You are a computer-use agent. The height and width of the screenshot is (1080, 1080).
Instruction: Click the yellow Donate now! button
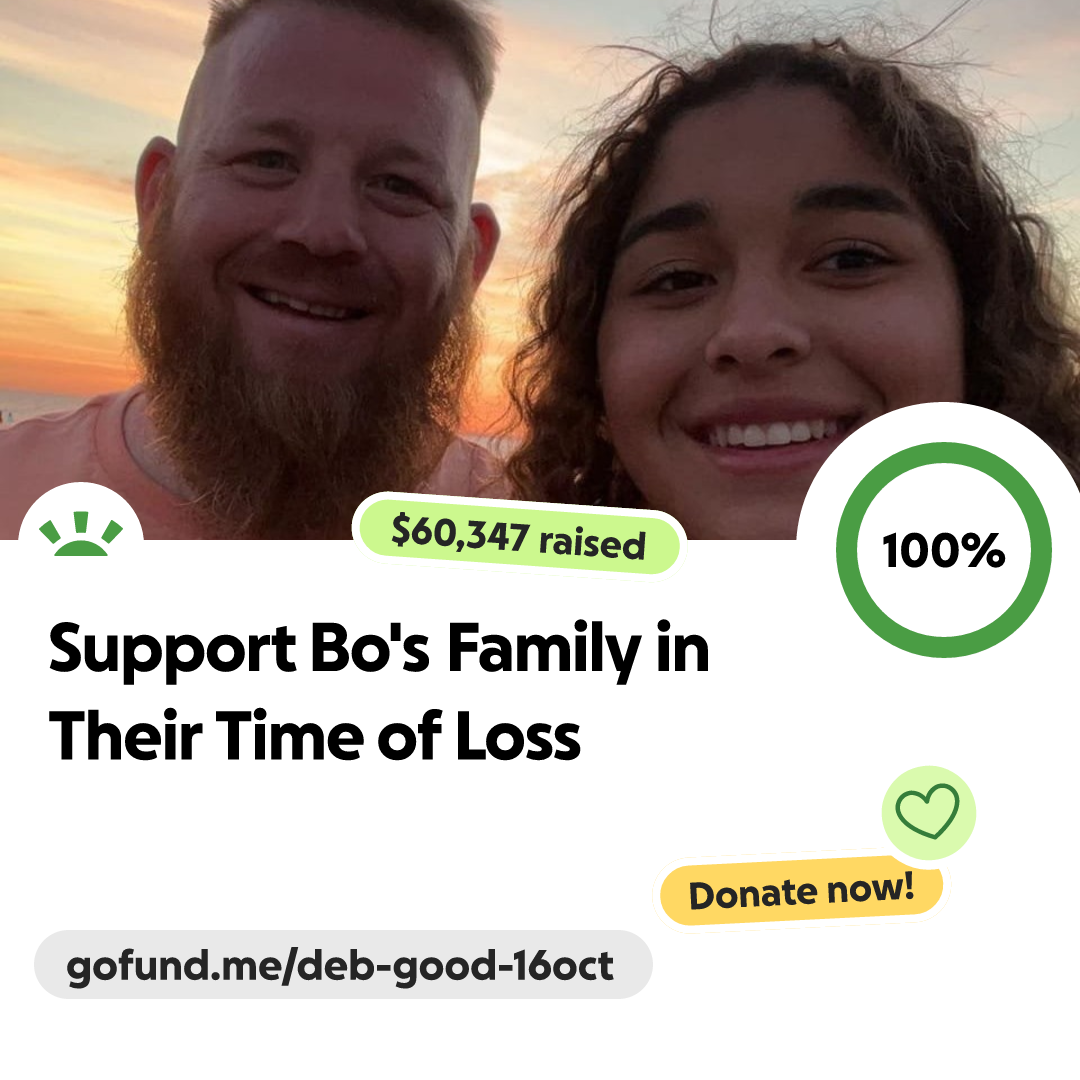(802, 891)
